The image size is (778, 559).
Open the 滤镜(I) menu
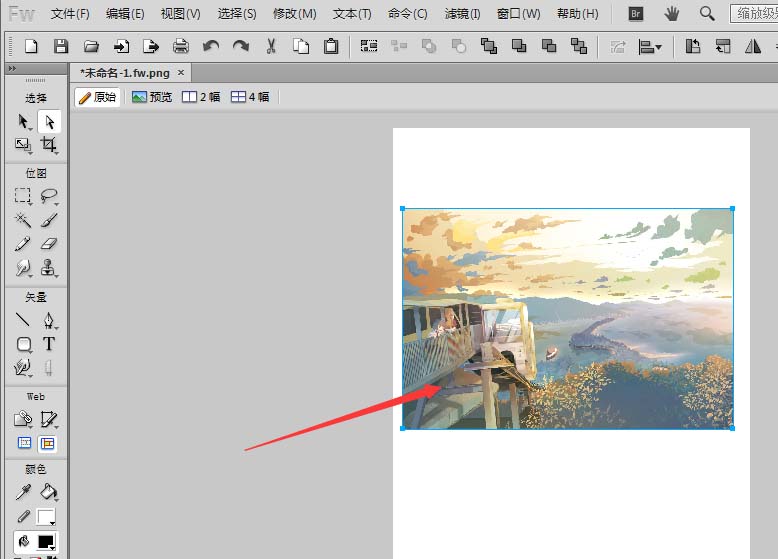pyautogui.click(x=462, y=14)
